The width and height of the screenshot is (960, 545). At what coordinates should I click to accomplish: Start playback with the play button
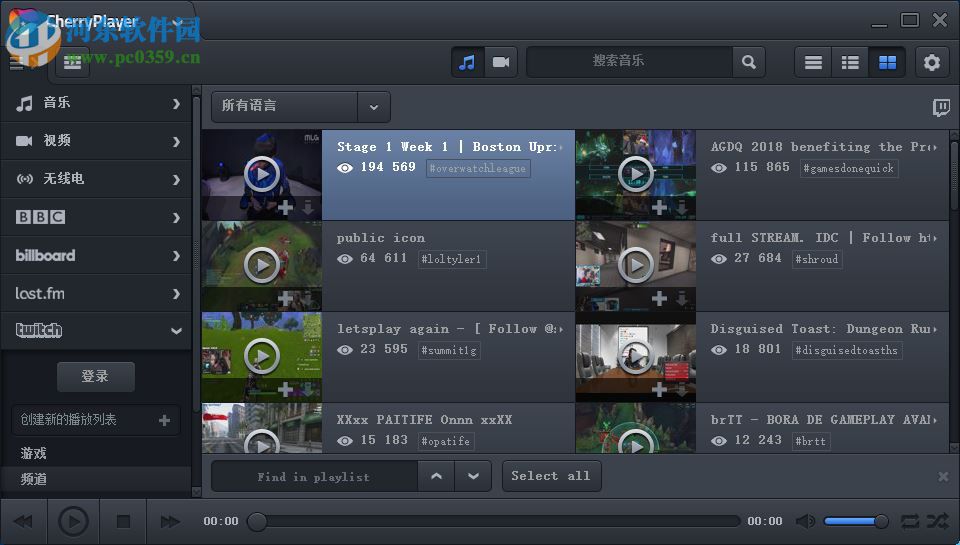tap(73, 522)
